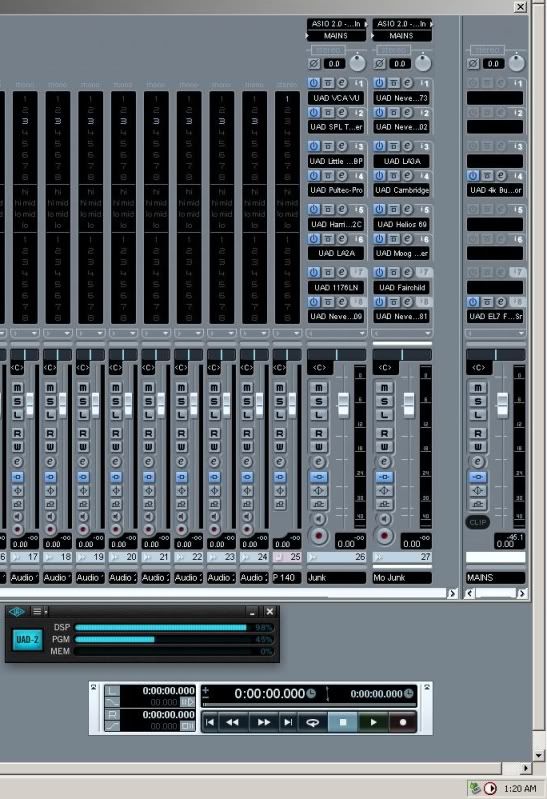547x799 pixels.
Task: Open channel settings with Junk channel's e button
Action: tap(319, 462)
